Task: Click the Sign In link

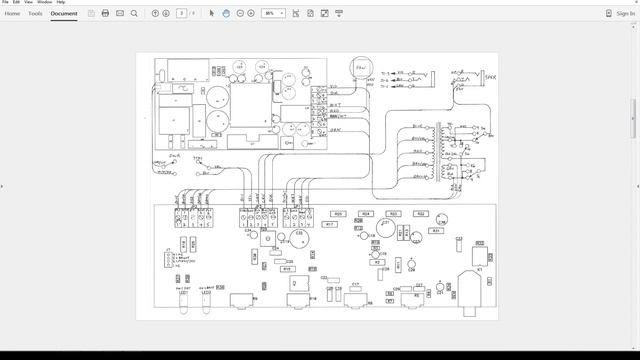Action: [625, 13]
